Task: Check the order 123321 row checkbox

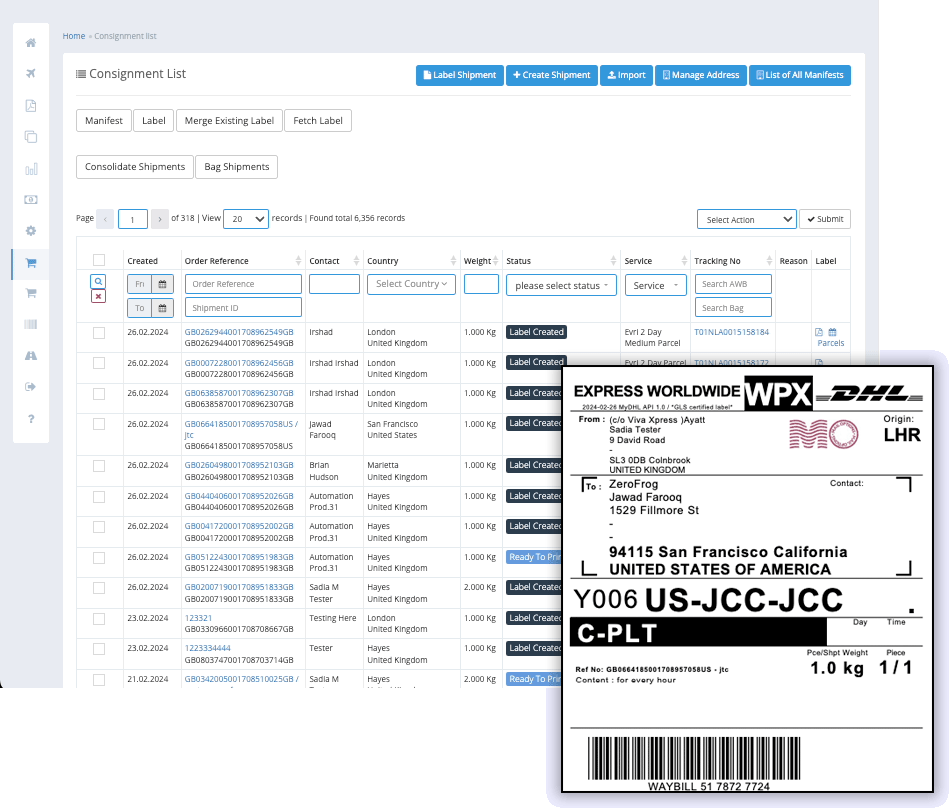Action: (99, 619)
